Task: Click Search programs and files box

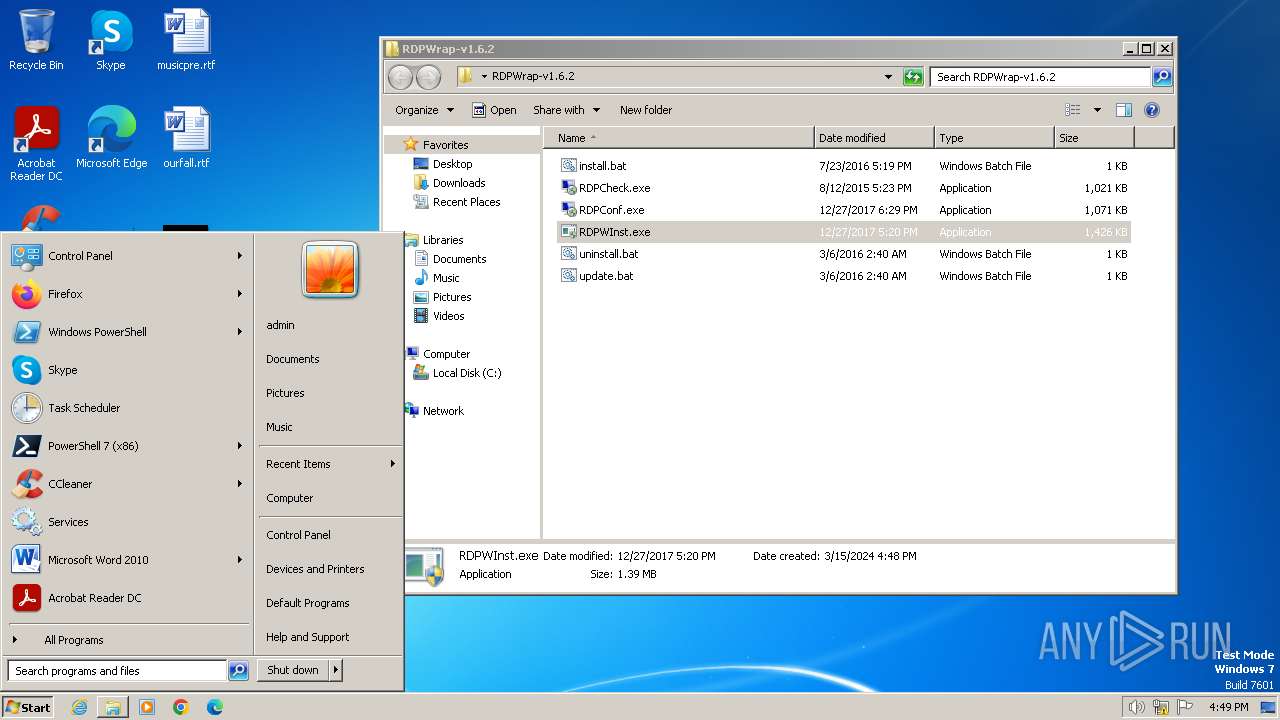Action: [x=117, y=671]
